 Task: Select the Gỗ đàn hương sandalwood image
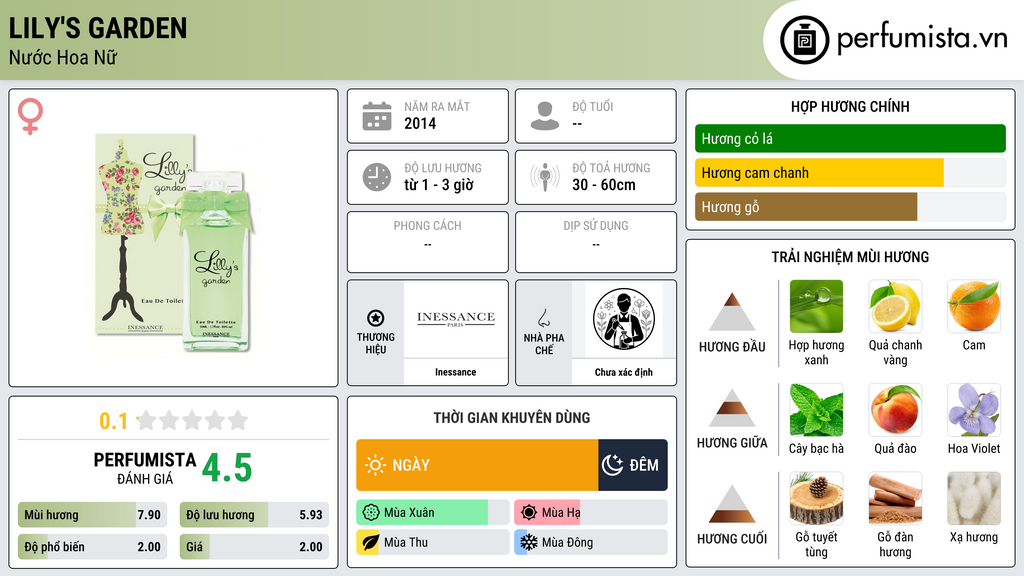tap(895, 498)
